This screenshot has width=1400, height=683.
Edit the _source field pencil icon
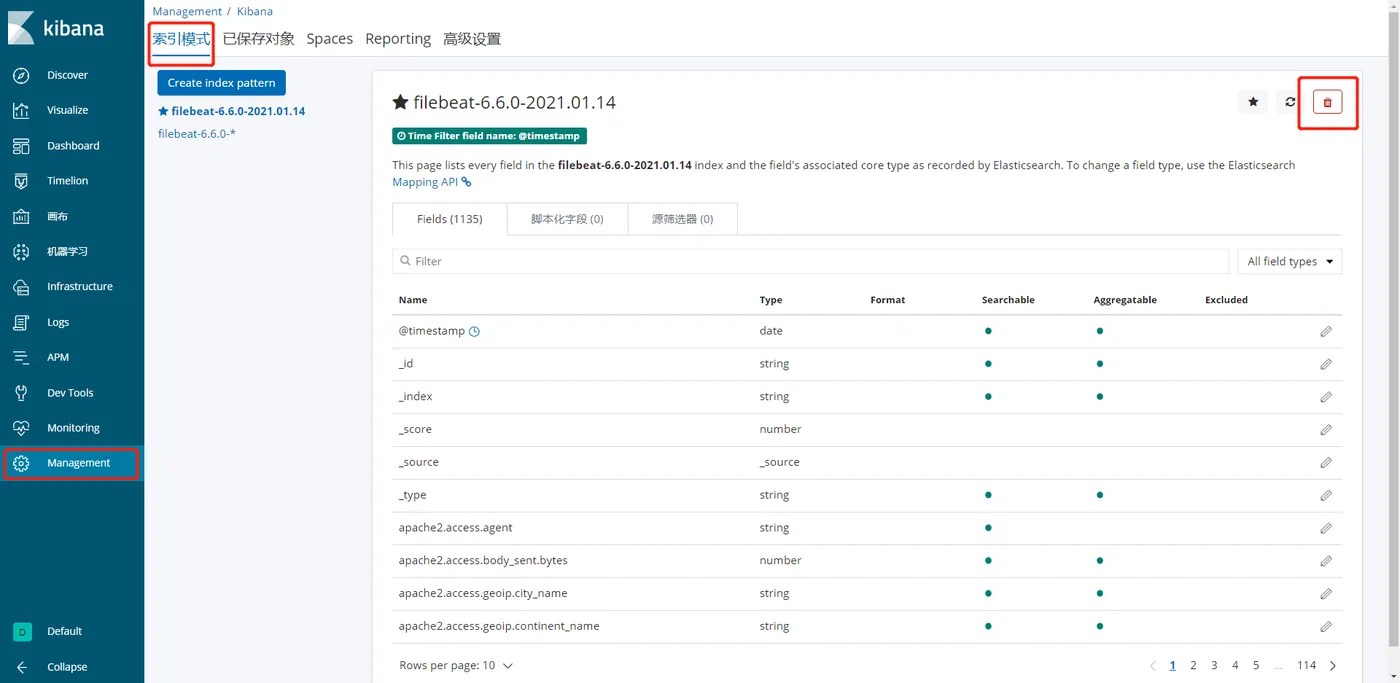tap(1326, 463)
